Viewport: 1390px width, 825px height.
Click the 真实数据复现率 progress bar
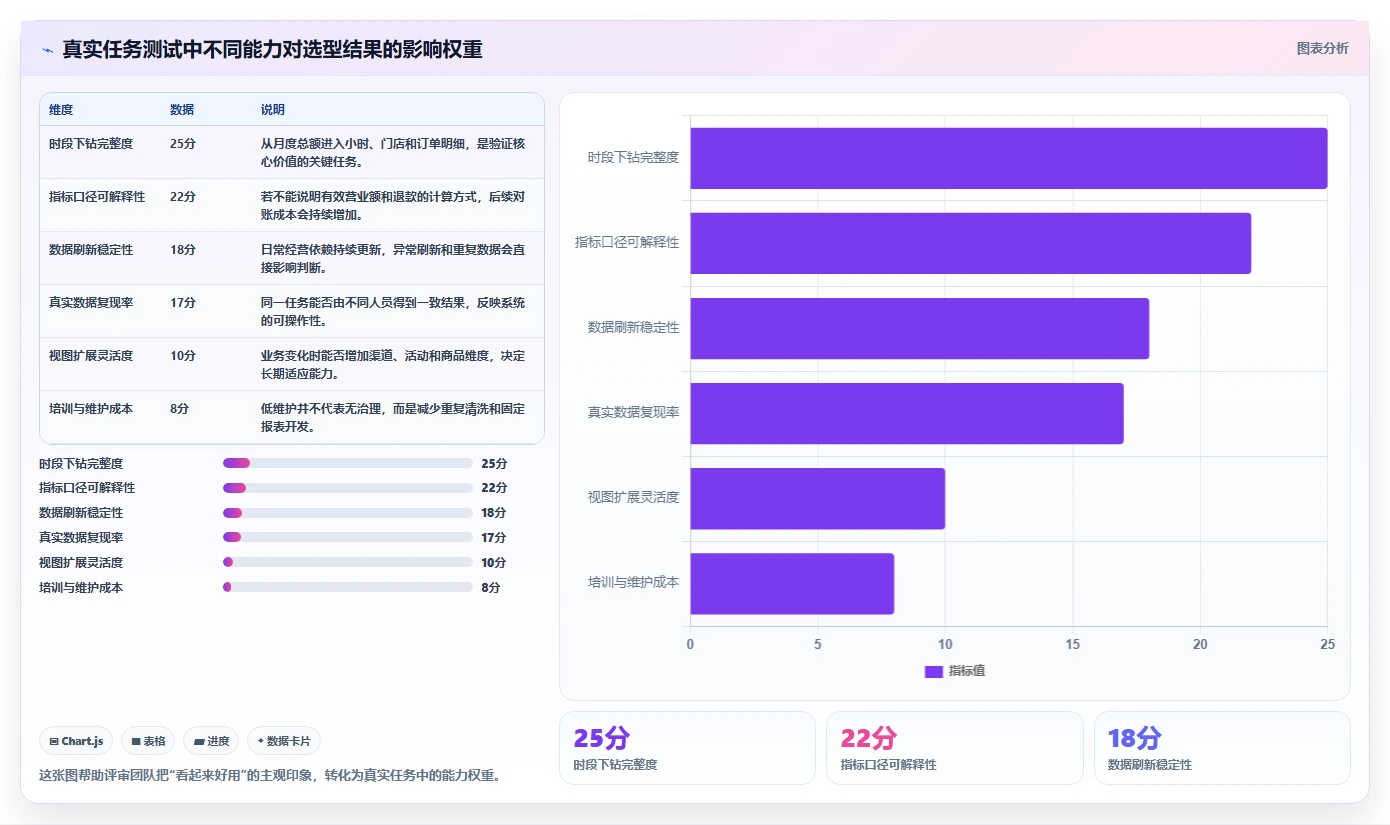[347, 538]
